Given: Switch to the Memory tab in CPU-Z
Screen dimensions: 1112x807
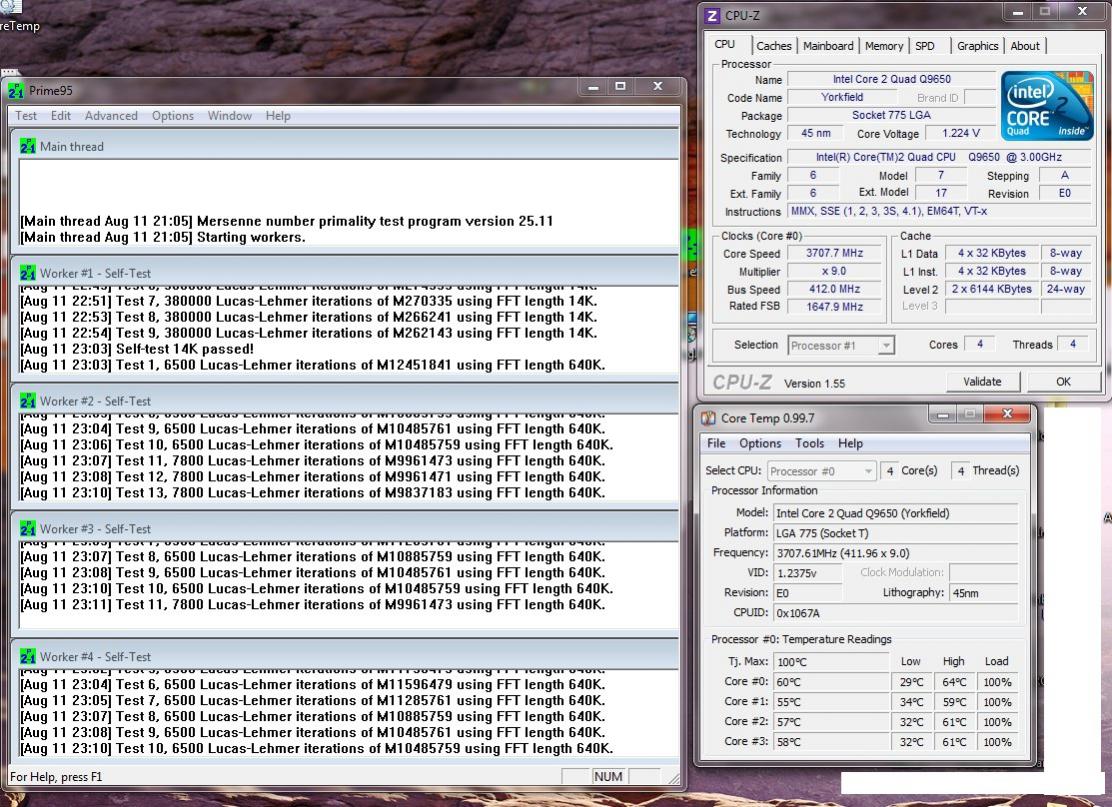Looking at the screenshot, I should coord(884,46).
